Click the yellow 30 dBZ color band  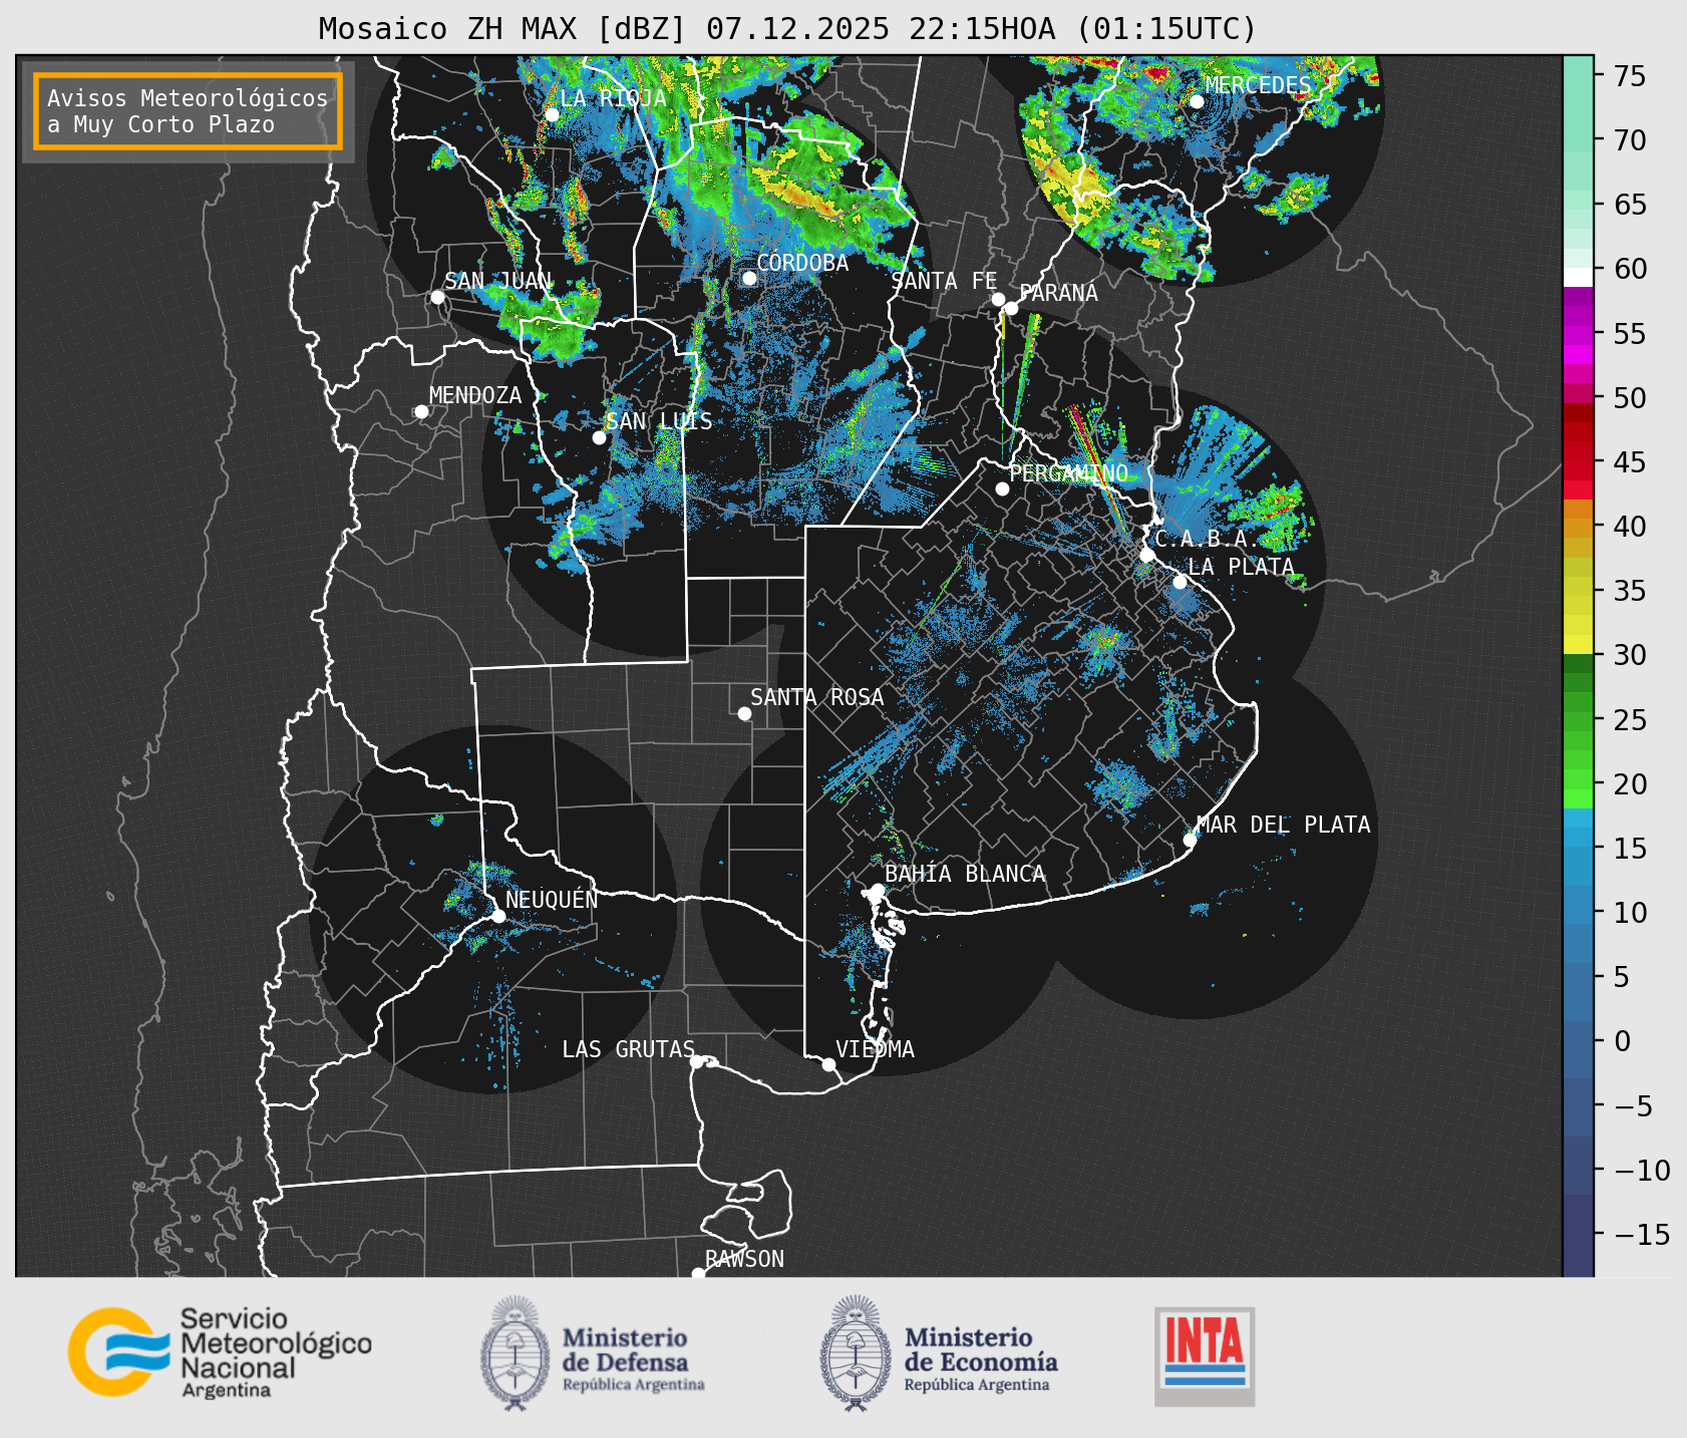pos(1578,645)
